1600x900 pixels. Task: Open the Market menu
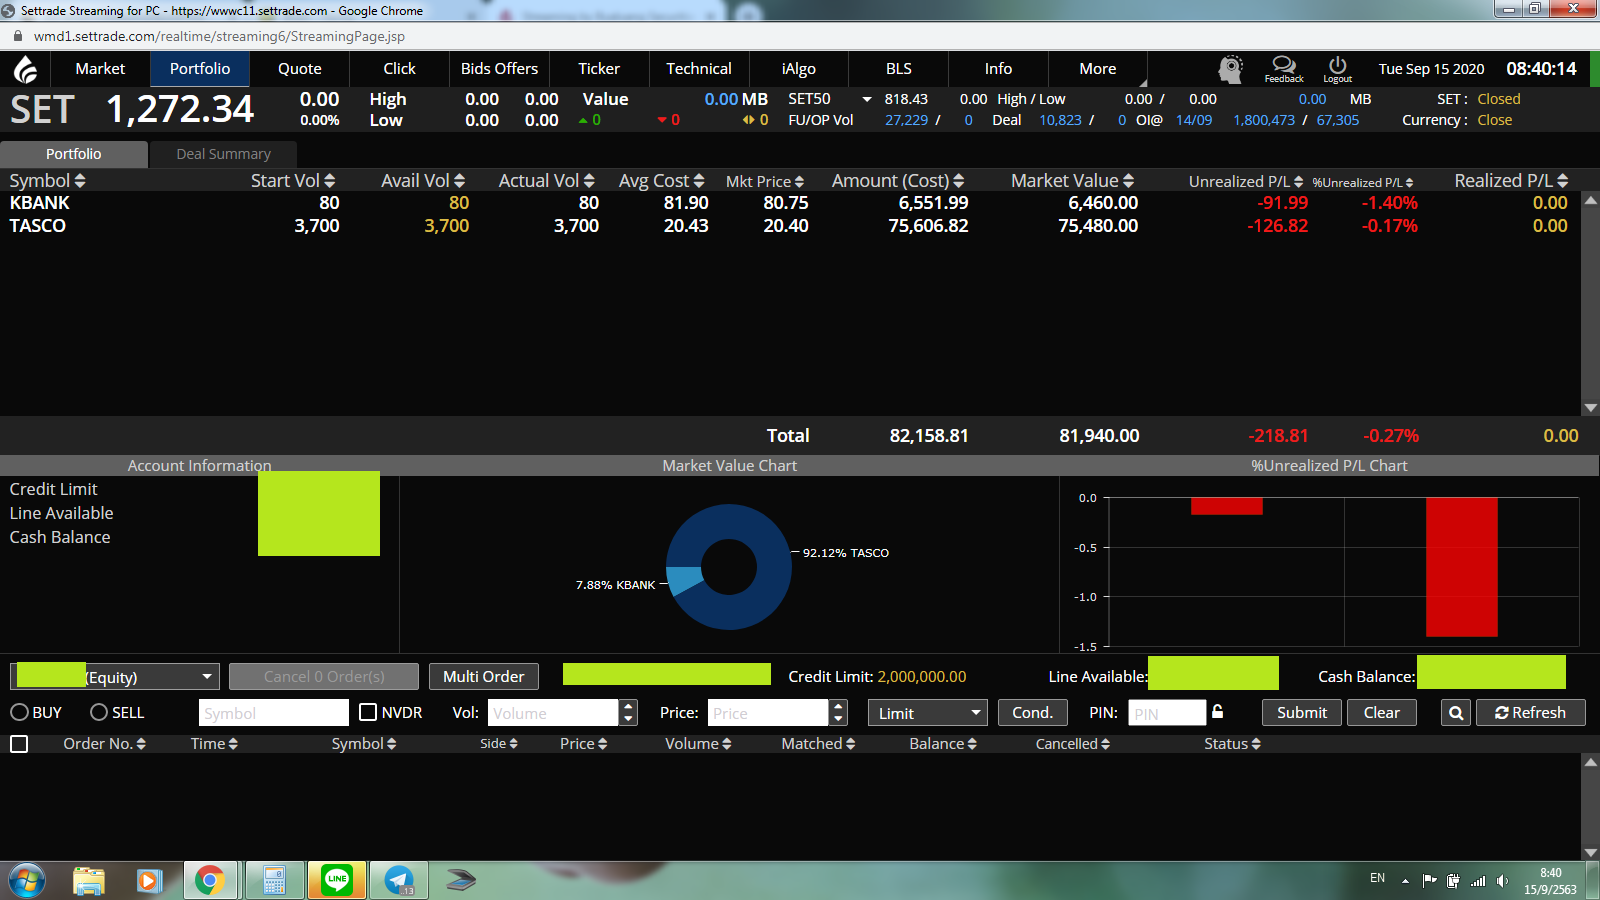[x=100, y=69]
